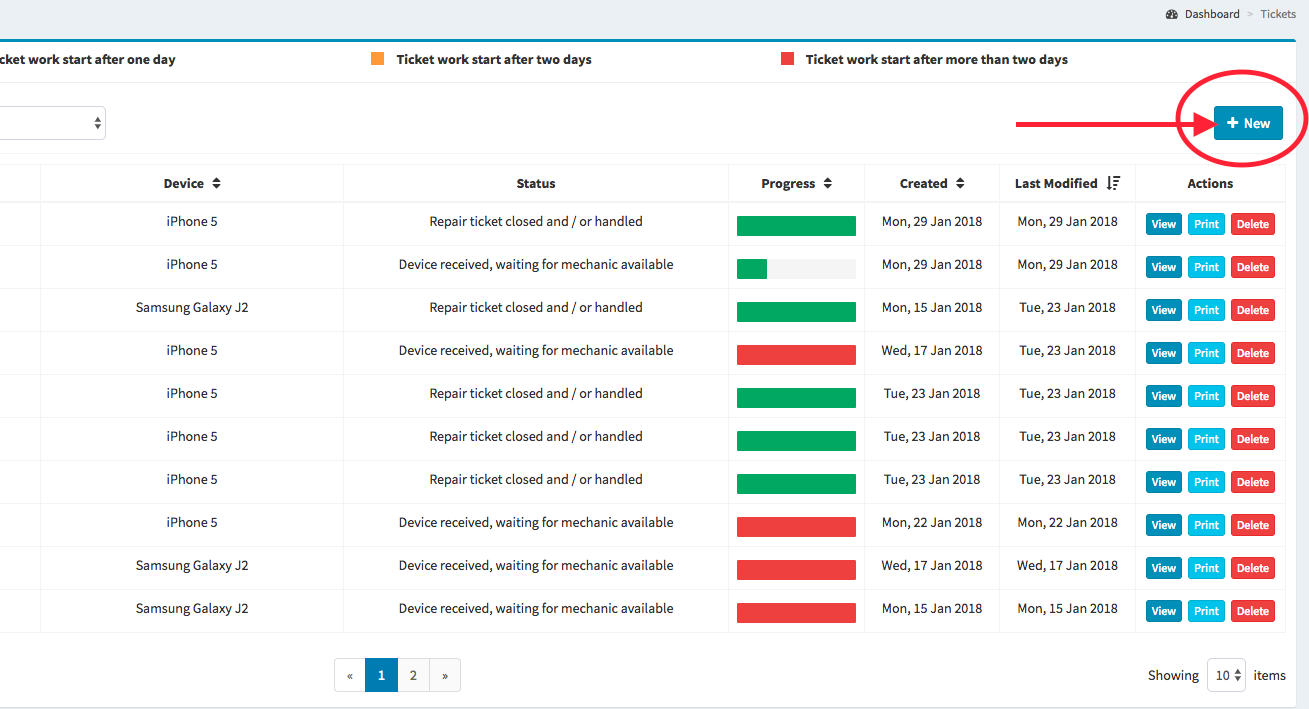The image size is (1309, 709).
Task: Go to next page with » arrow
Action: (445, 675)
